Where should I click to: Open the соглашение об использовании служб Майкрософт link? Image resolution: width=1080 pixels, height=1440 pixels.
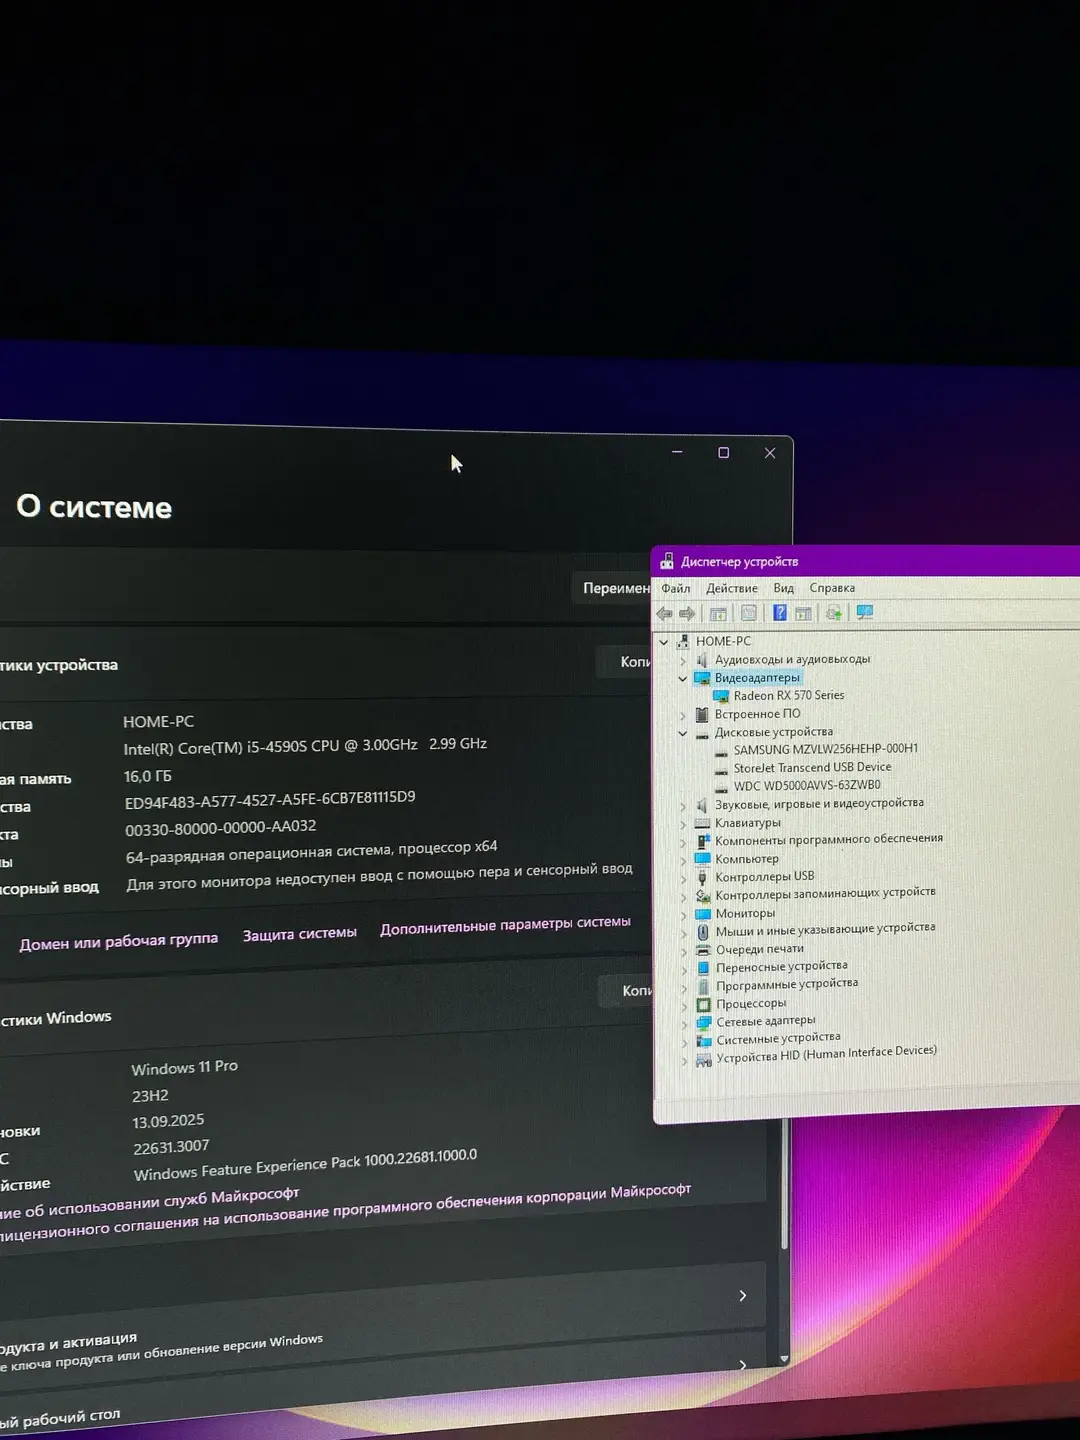click(149, 1204)
